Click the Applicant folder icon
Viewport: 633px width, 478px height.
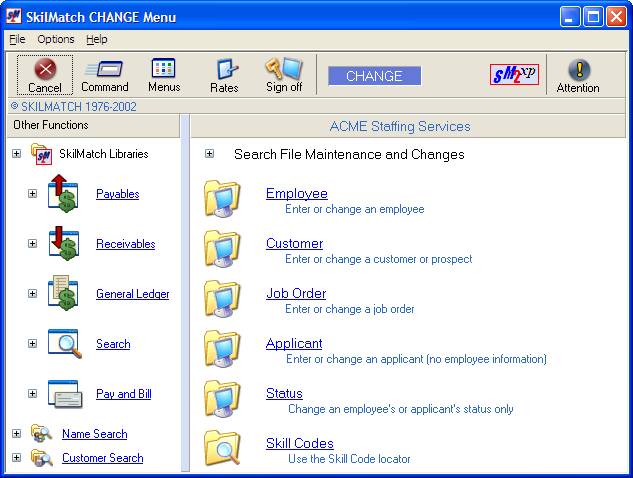(222, 349)
